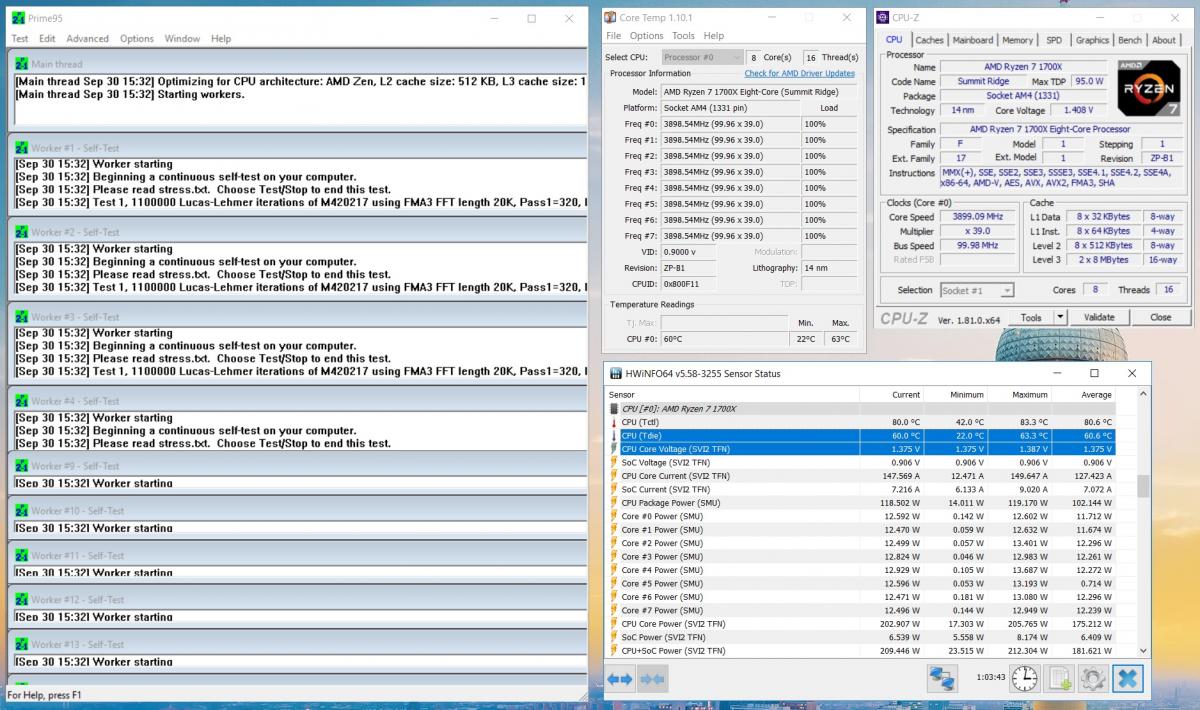Click the Current column header in HWiNFO
The image size is (1200, 710).
click(891, 395)
